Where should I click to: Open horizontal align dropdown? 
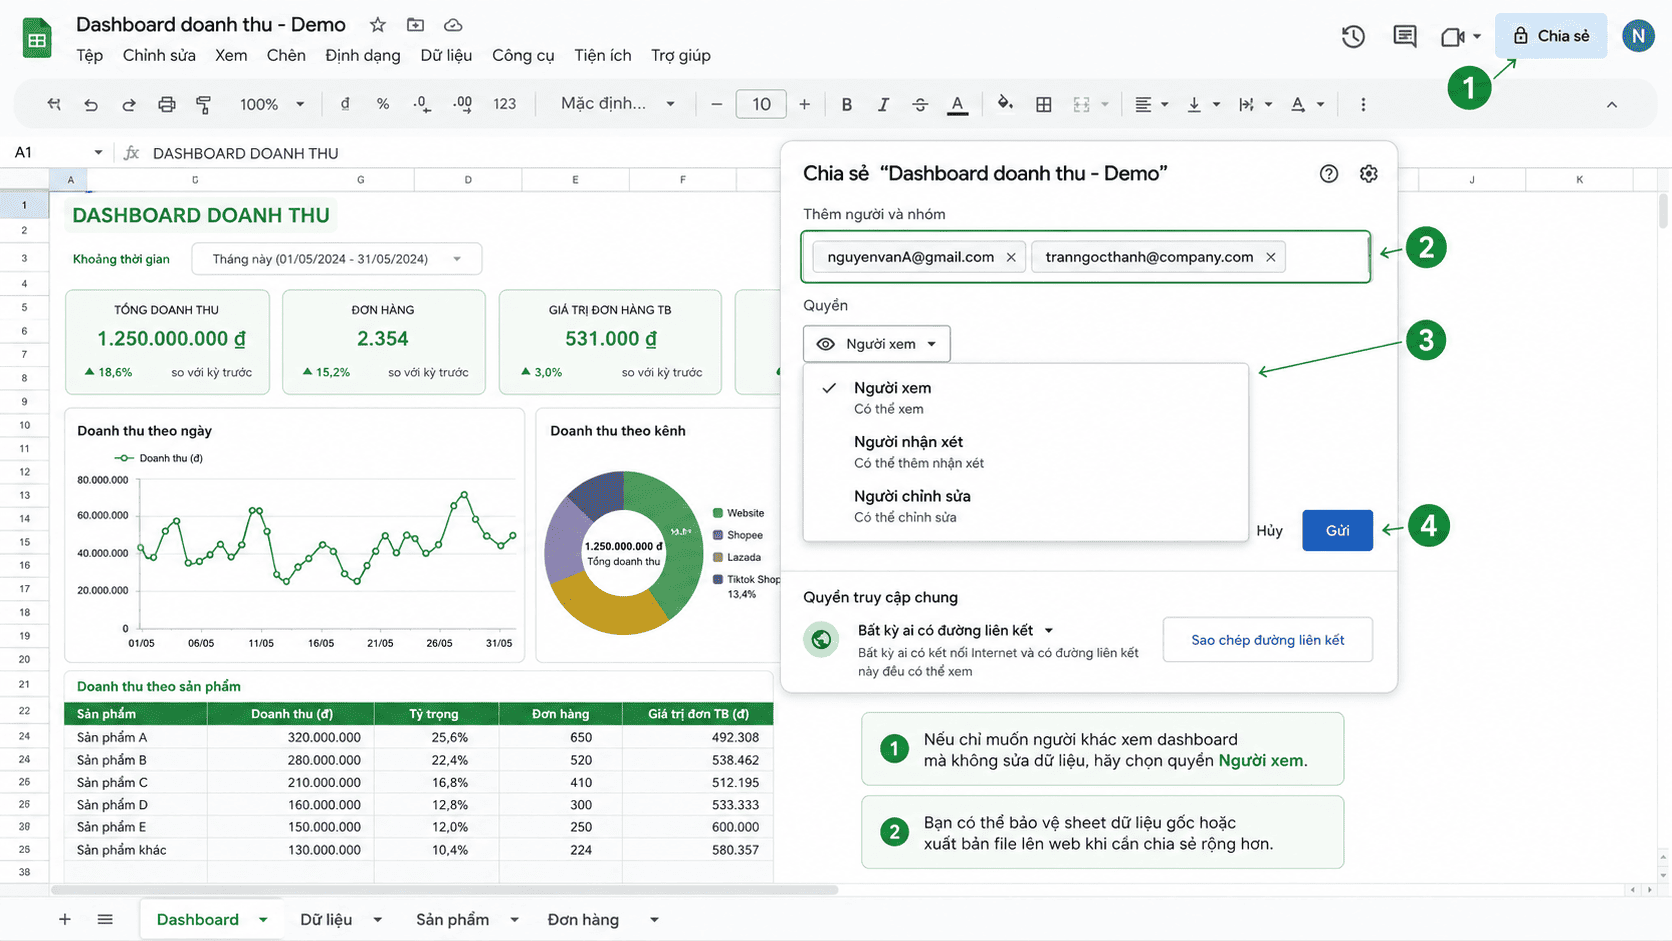click(1152, 104)
